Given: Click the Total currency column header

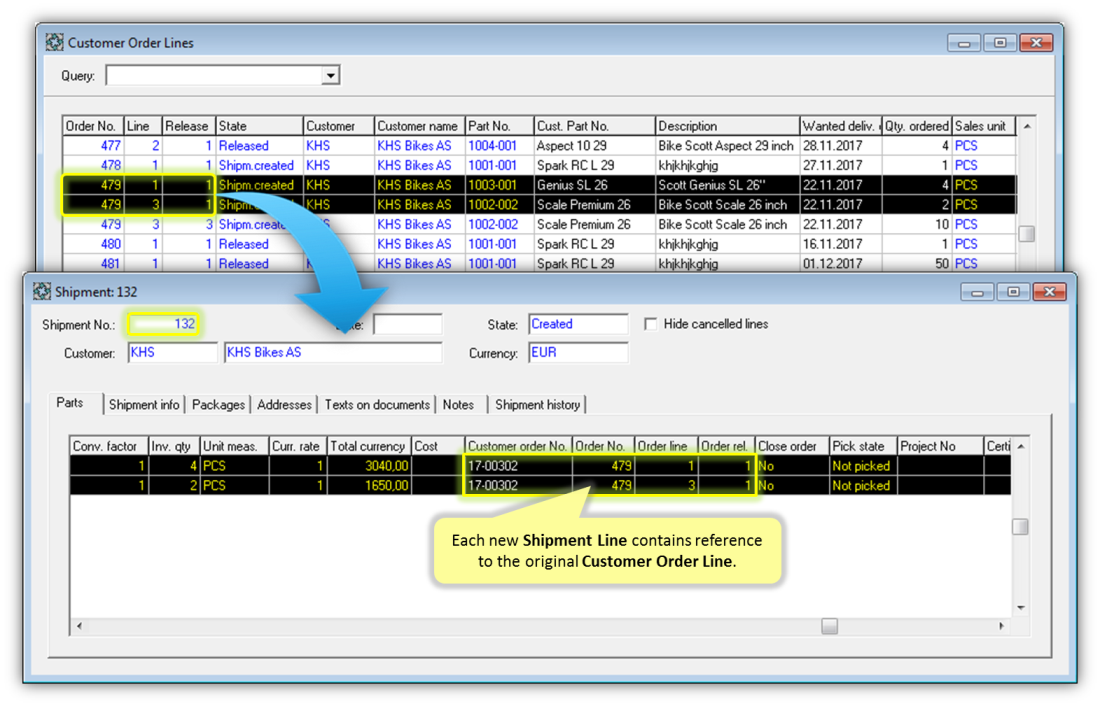Looking at the screenshot, I should click(368, 446).
